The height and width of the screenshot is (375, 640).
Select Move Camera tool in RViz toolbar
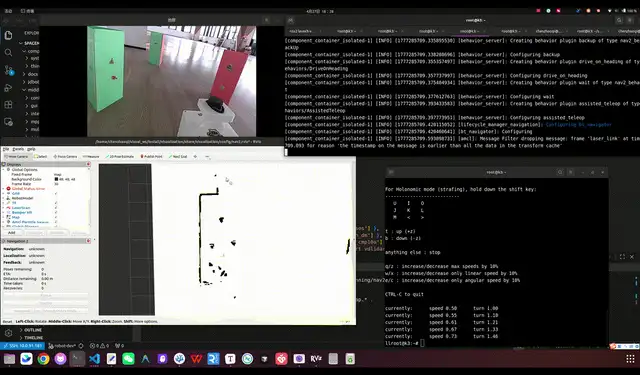16,156
